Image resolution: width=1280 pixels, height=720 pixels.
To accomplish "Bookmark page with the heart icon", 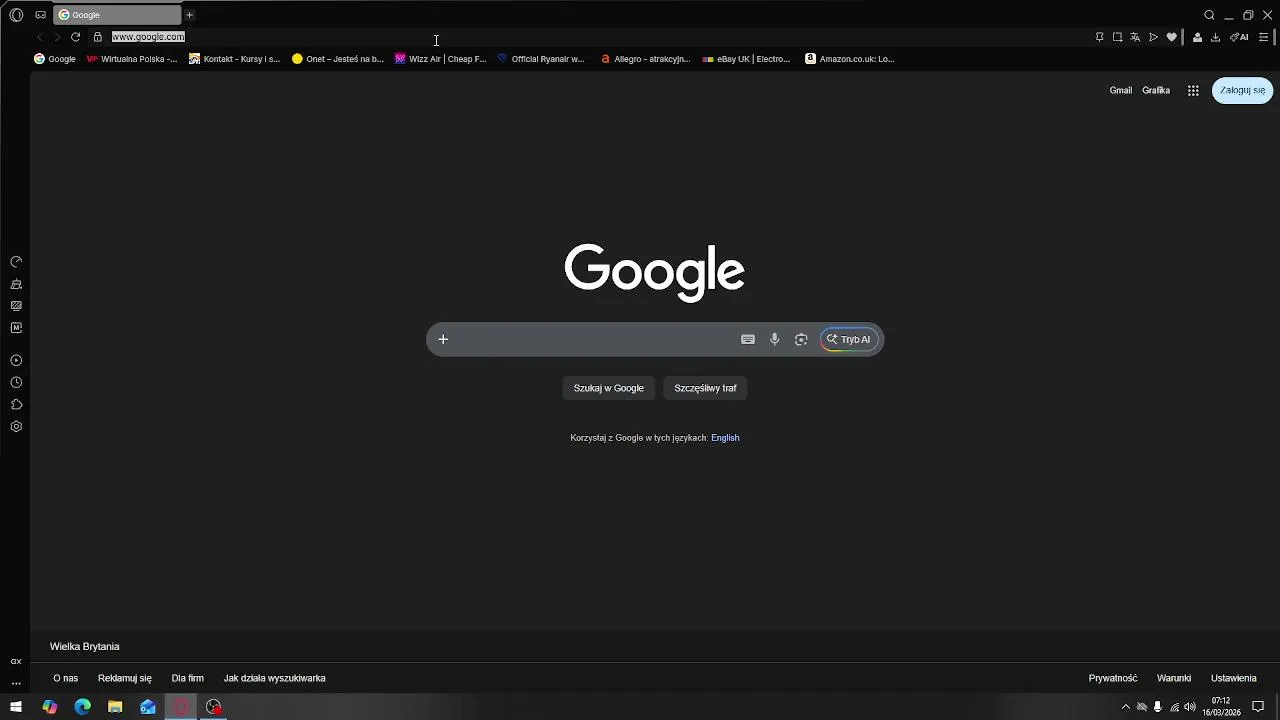I will click(1171, 37).
